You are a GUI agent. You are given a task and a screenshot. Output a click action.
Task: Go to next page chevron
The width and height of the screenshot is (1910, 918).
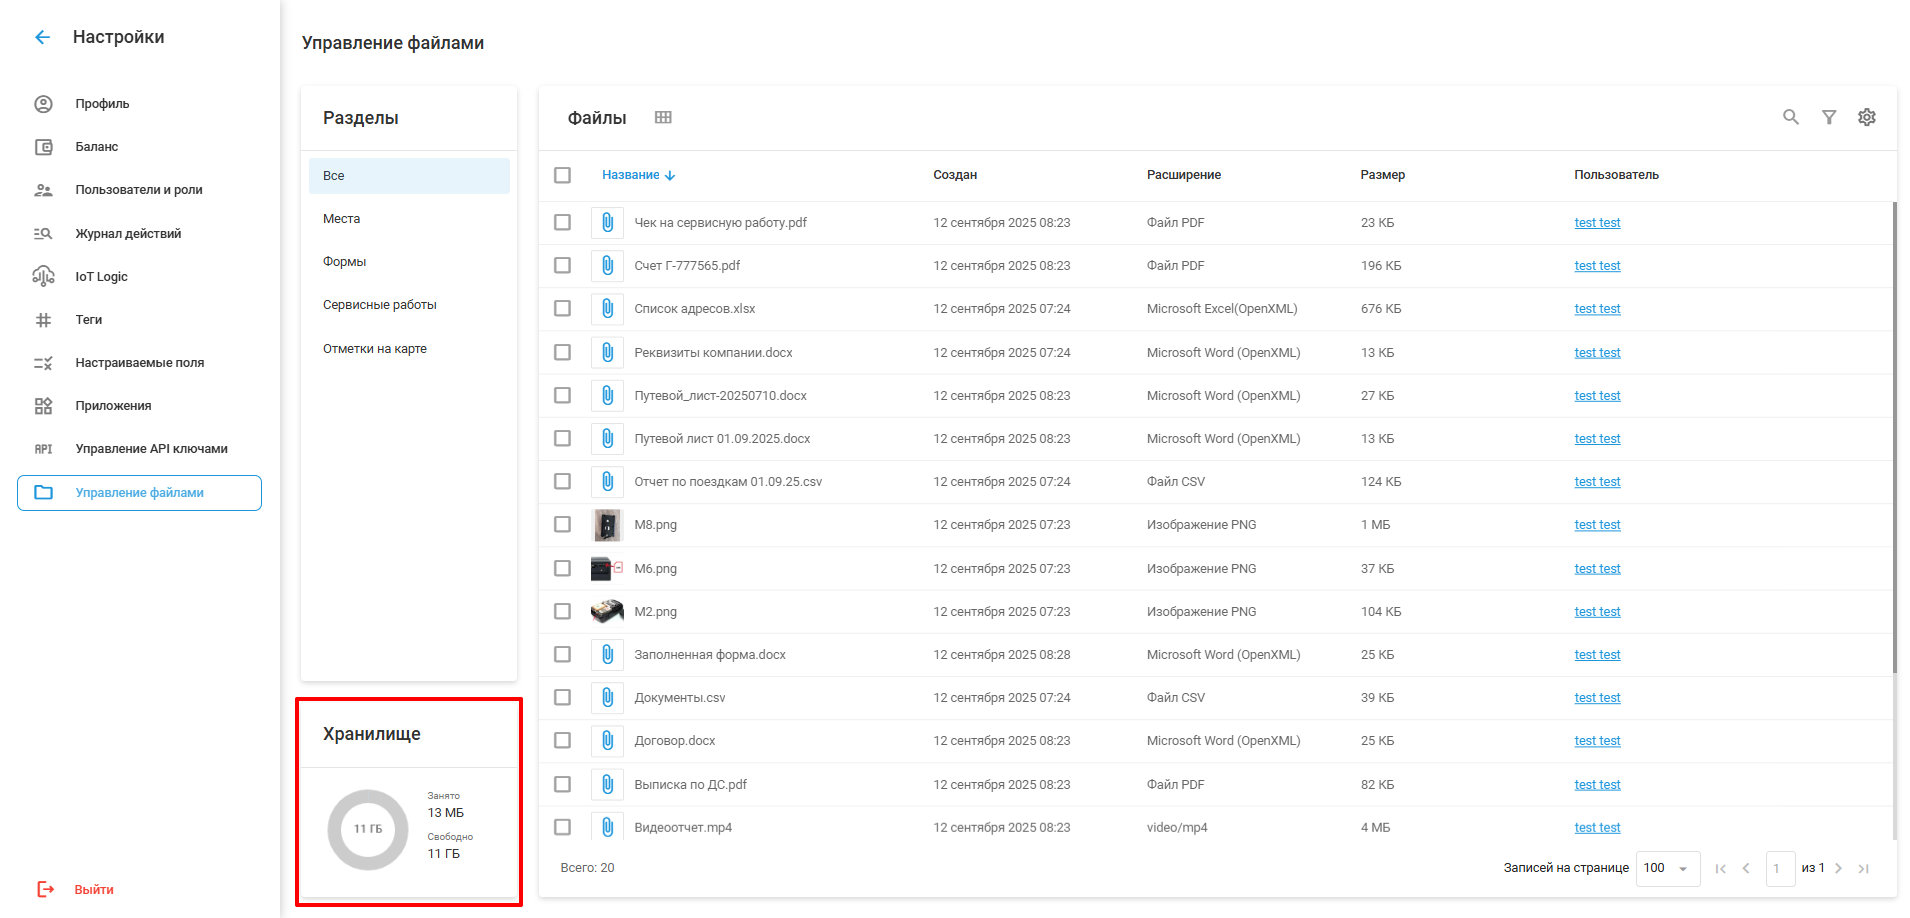click(1838, 868)
